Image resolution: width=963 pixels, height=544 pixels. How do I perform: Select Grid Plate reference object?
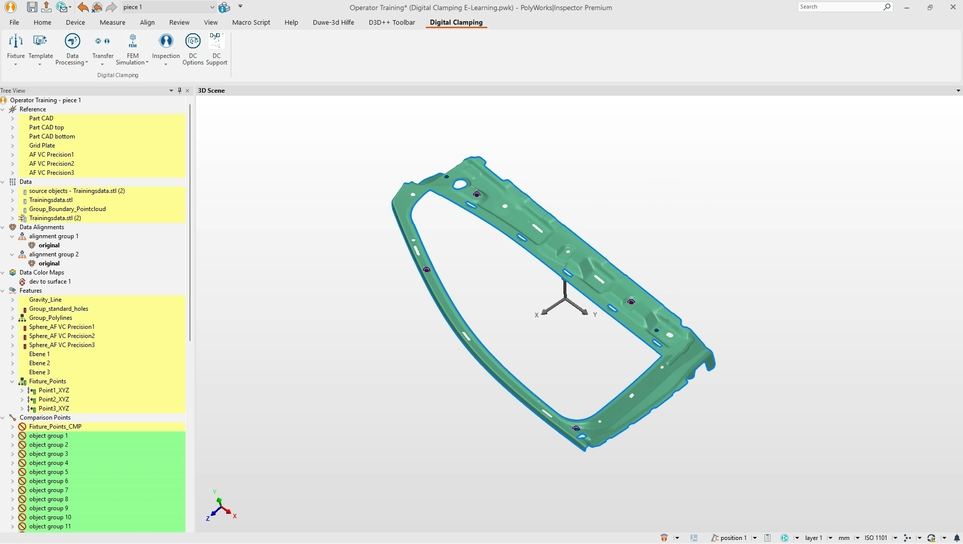coord(42,146)
